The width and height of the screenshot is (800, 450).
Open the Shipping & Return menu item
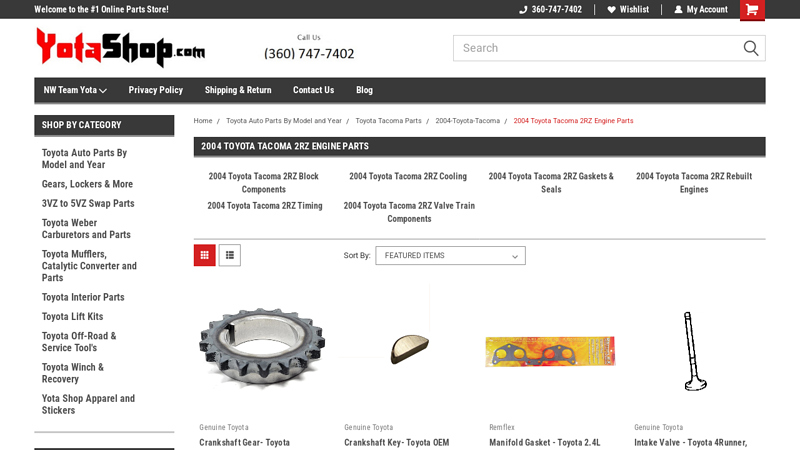point(238,90)
